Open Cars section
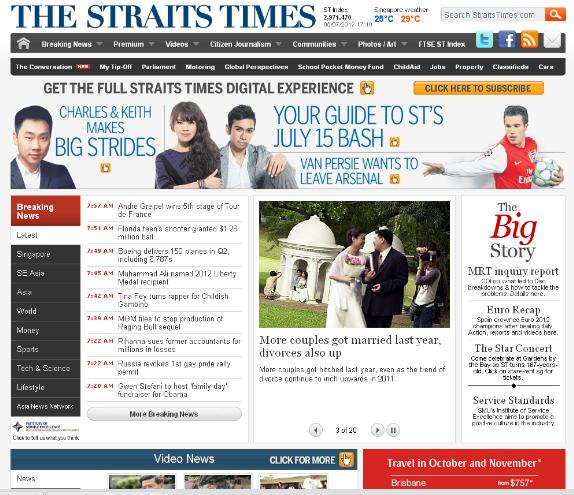The width and height of the screenshot is (574, 495). 546,67
